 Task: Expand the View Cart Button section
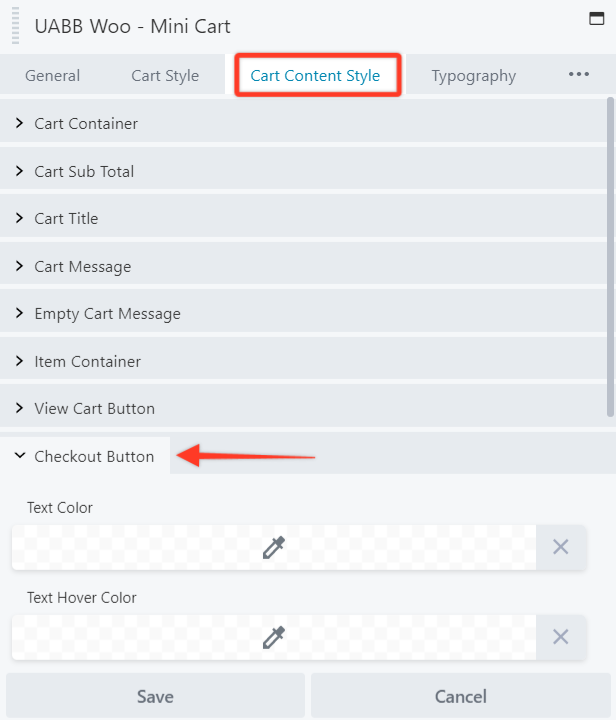point(94,409)
